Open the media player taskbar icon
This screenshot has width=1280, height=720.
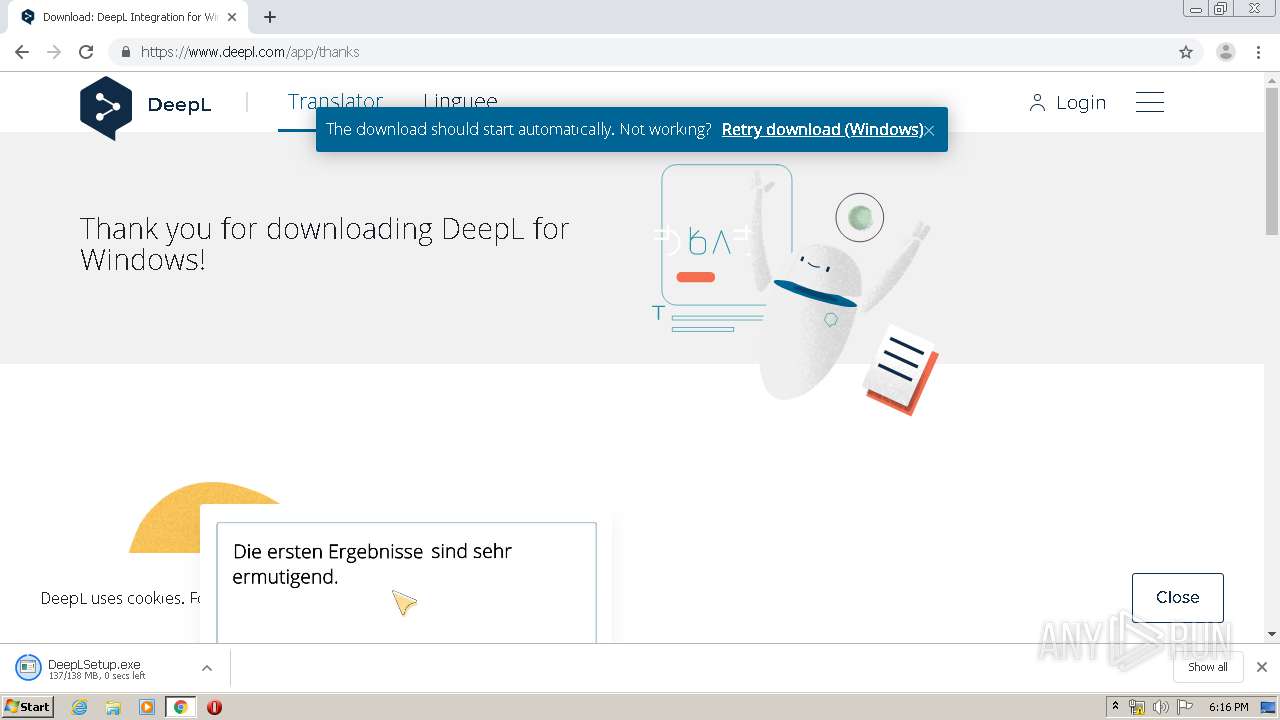147,707
